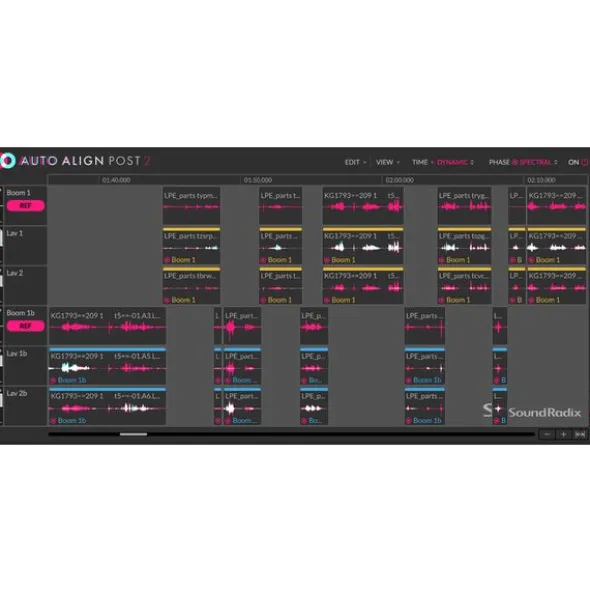Click reference icon under LPE_parts tcvc clip

pyautogui.click(x=441, y=300)
